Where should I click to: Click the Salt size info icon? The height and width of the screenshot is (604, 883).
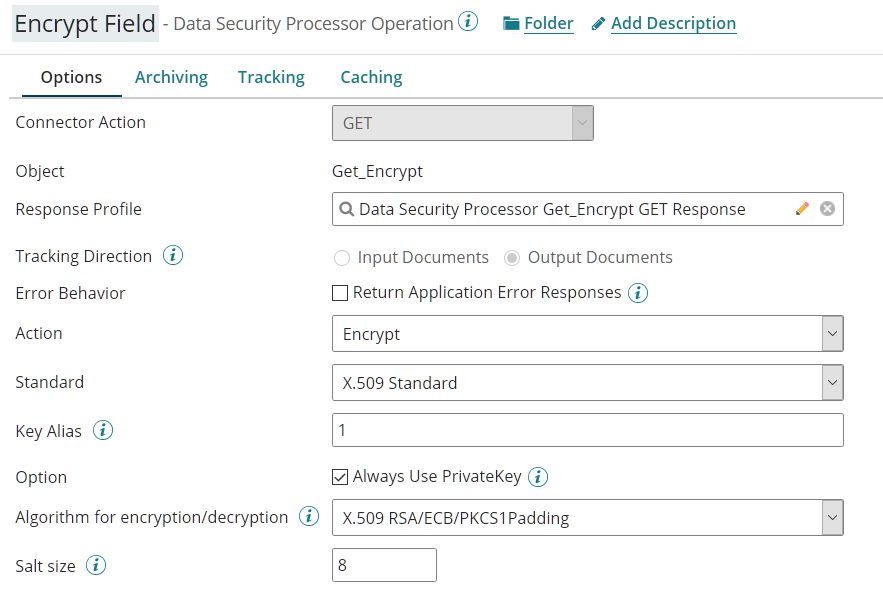tap(96, 566)
